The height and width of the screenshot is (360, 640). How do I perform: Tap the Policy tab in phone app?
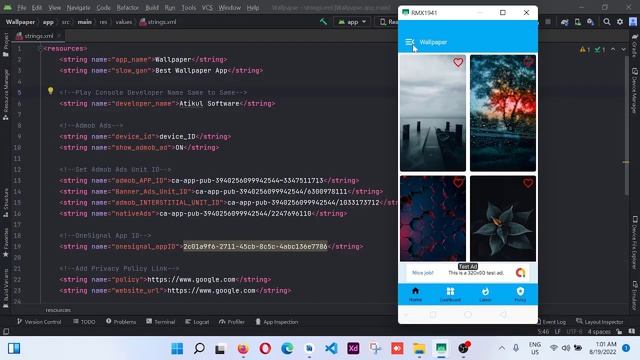[x=520, y=294]
